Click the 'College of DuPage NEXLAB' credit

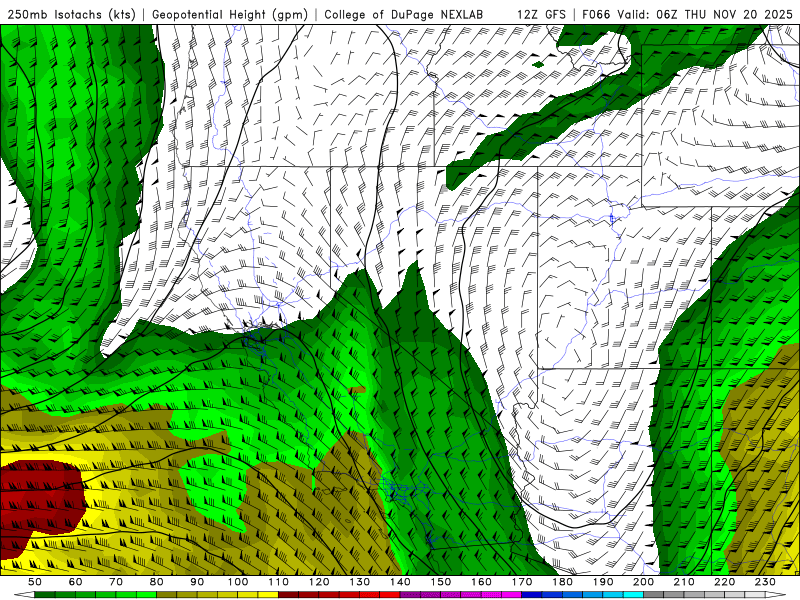403,15
